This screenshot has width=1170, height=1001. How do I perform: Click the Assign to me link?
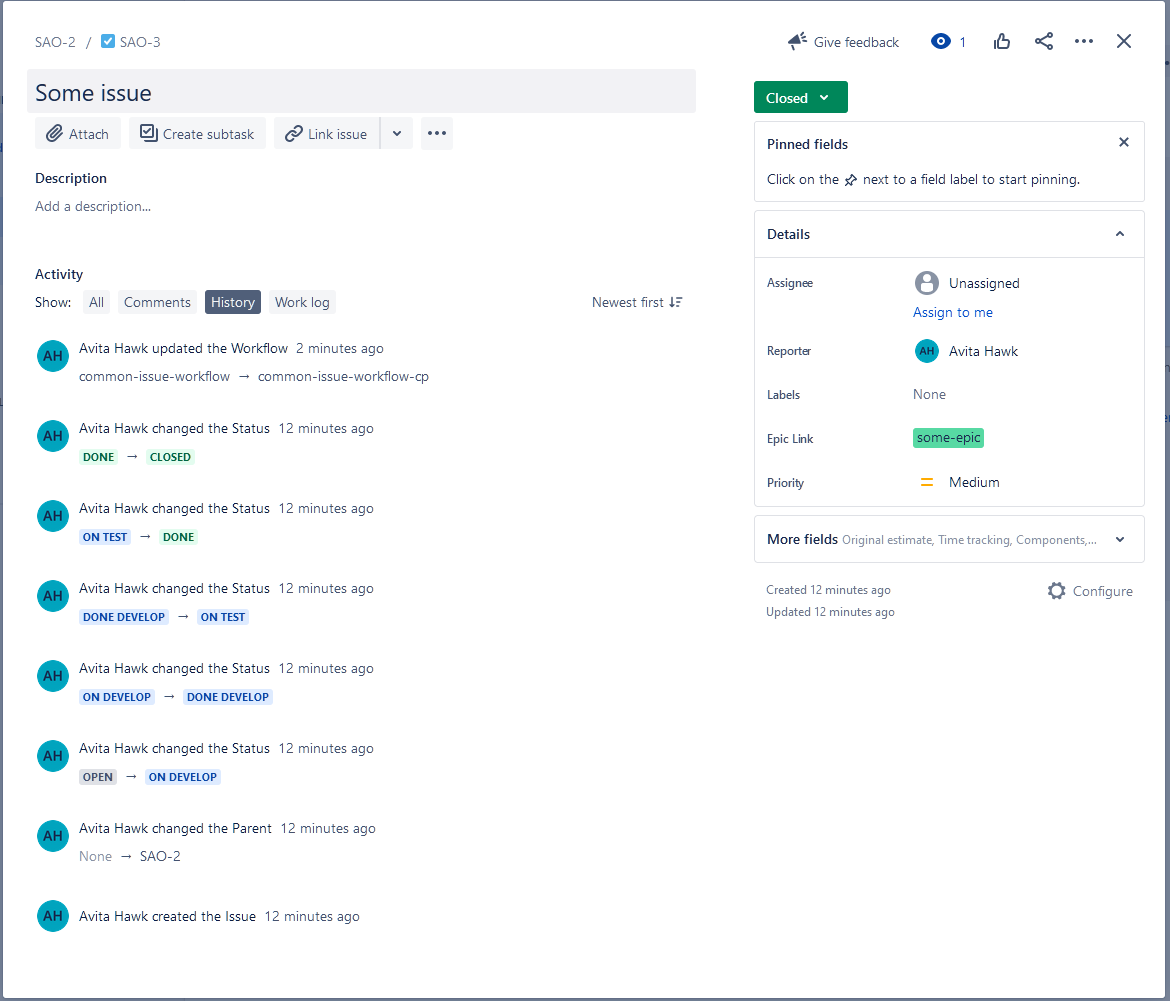pyautogui.click(x=952, y=312)
